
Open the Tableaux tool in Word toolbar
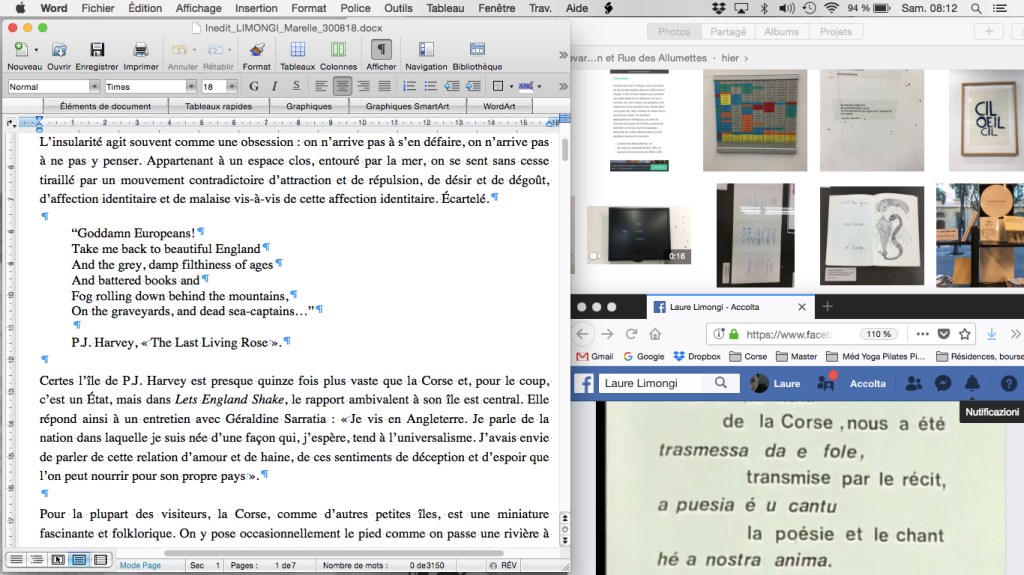297,50
